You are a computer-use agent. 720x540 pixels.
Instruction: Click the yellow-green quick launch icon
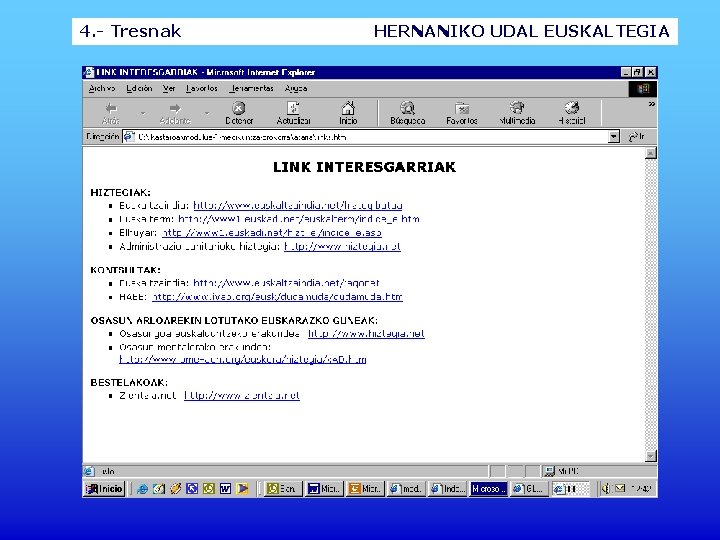(209, 489)
